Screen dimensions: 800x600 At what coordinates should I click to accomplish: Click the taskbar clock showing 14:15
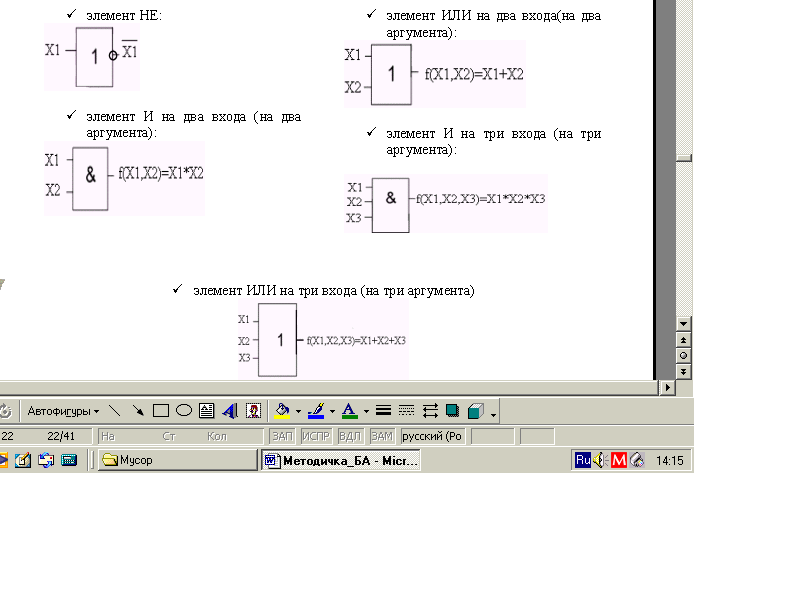pyautogui.click(x=669, y=461)
